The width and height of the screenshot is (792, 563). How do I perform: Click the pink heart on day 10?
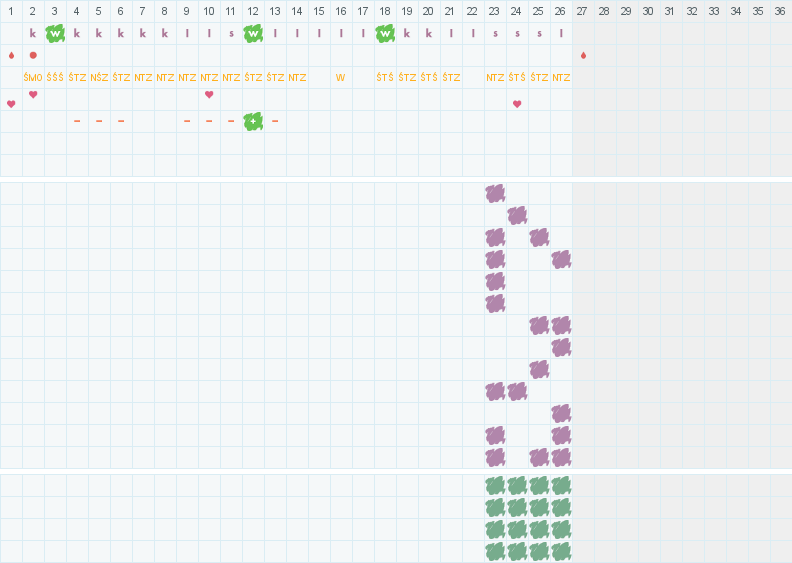pos(209,95)
